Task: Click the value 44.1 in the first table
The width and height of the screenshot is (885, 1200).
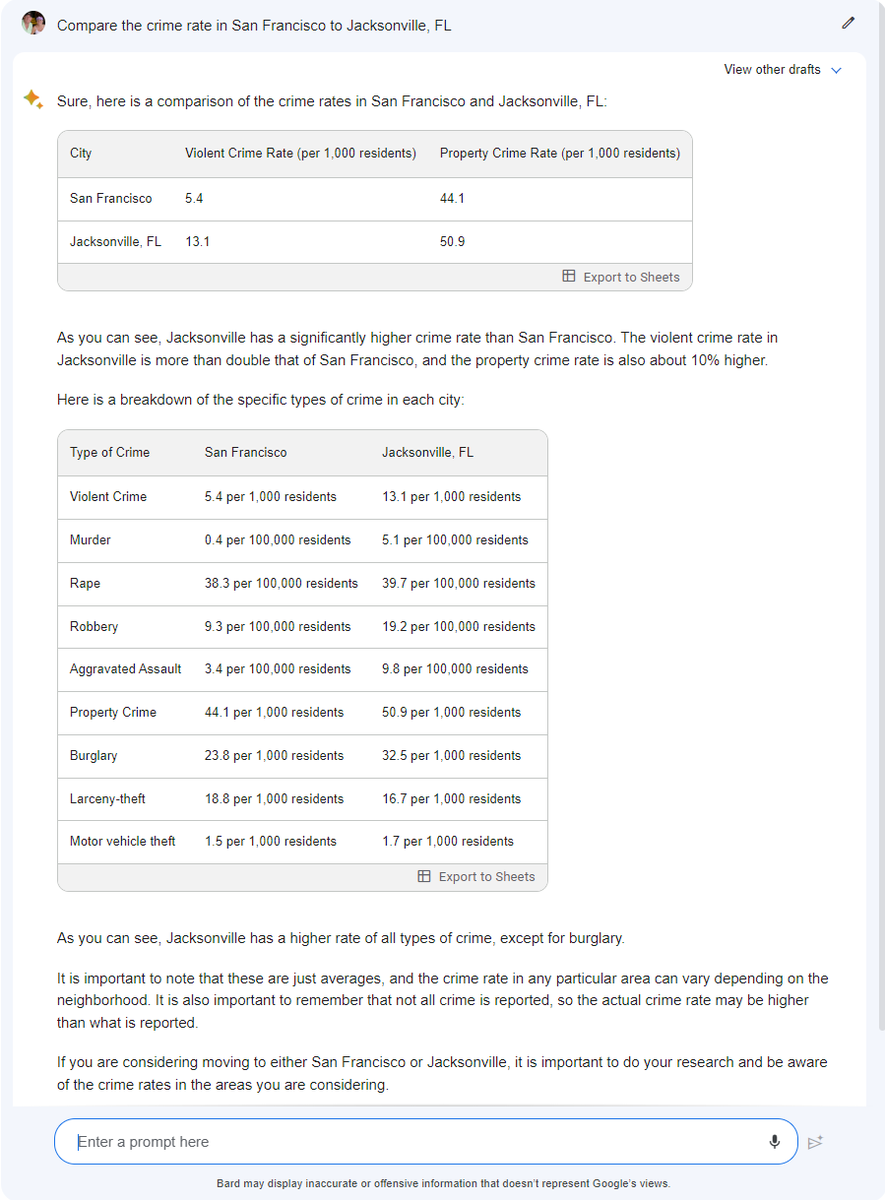Action: (x=452, y=199)
